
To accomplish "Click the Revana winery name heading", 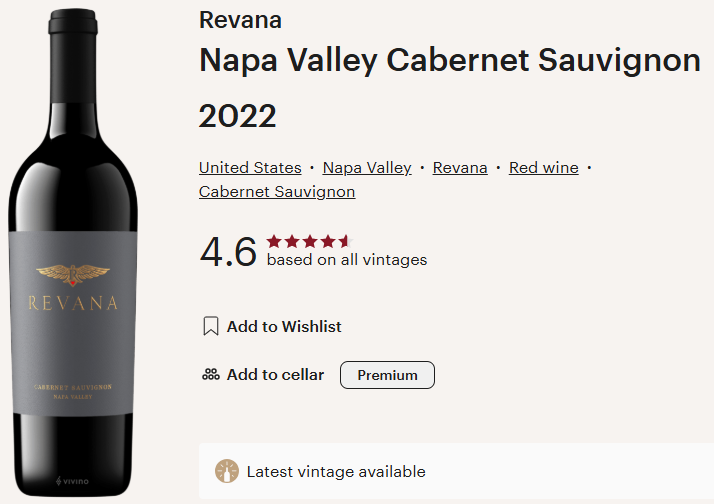I will [x=240, y=20].
